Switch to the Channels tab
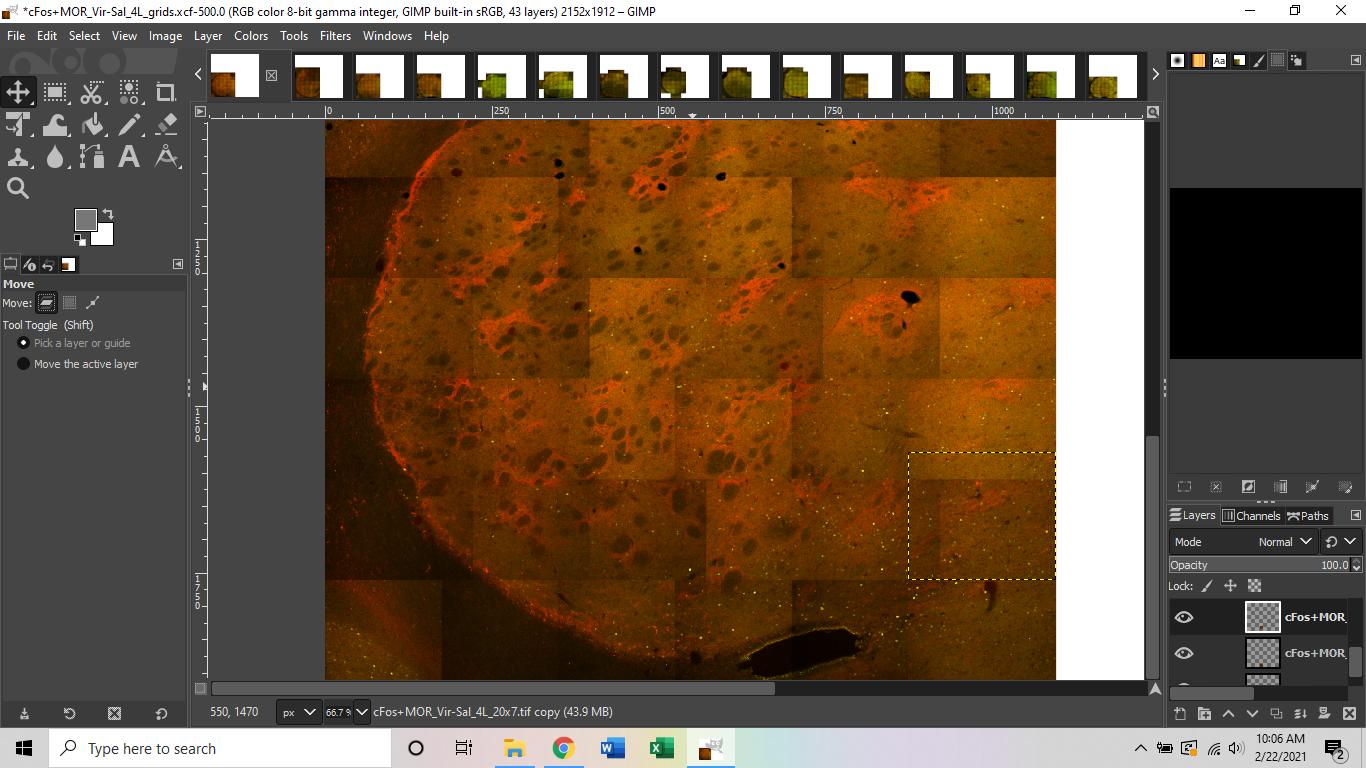1366x768 pixels. pyautogui.click(x=1251, y=515)
